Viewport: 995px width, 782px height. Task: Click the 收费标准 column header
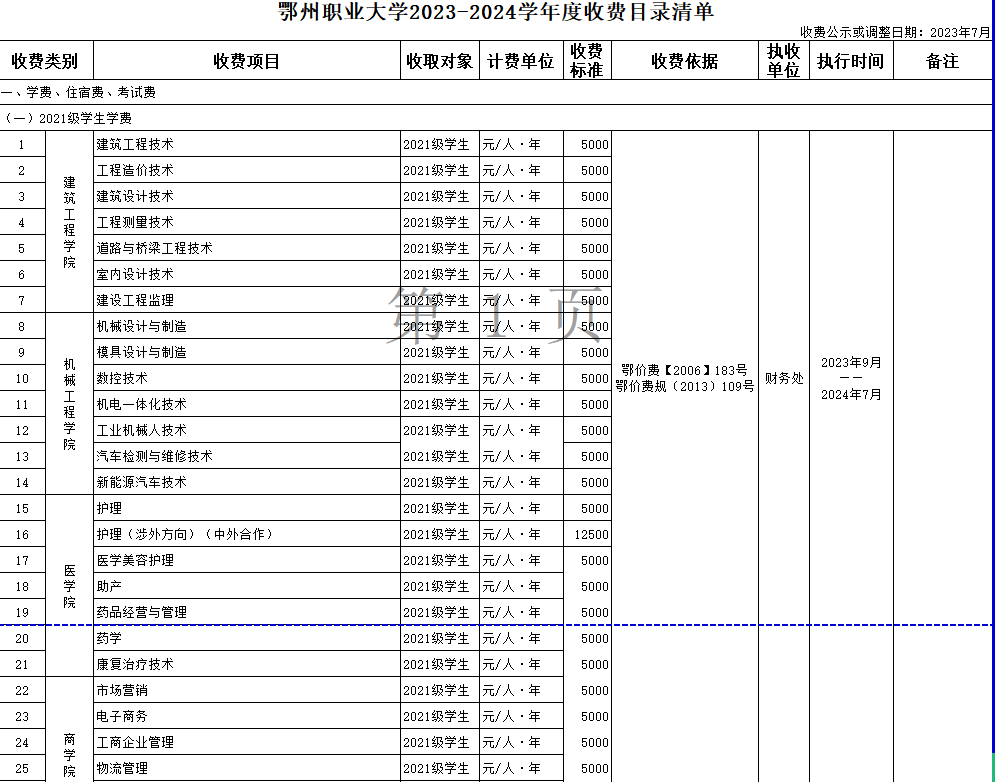point(586,61)
